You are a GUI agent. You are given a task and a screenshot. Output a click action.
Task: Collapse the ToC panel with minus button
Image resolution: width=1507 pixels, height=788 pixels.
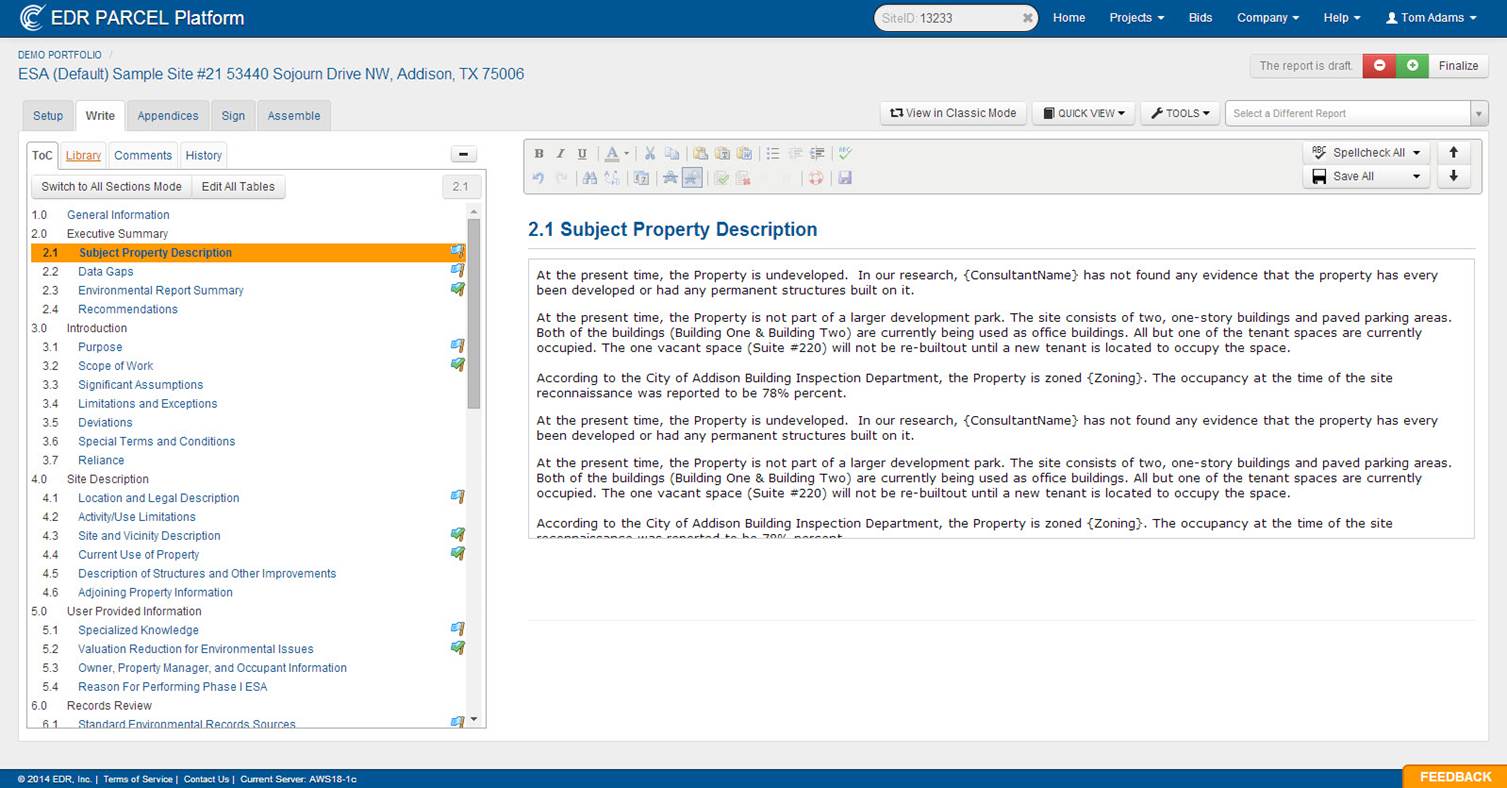pyautogui.click(x=464, y=155)
